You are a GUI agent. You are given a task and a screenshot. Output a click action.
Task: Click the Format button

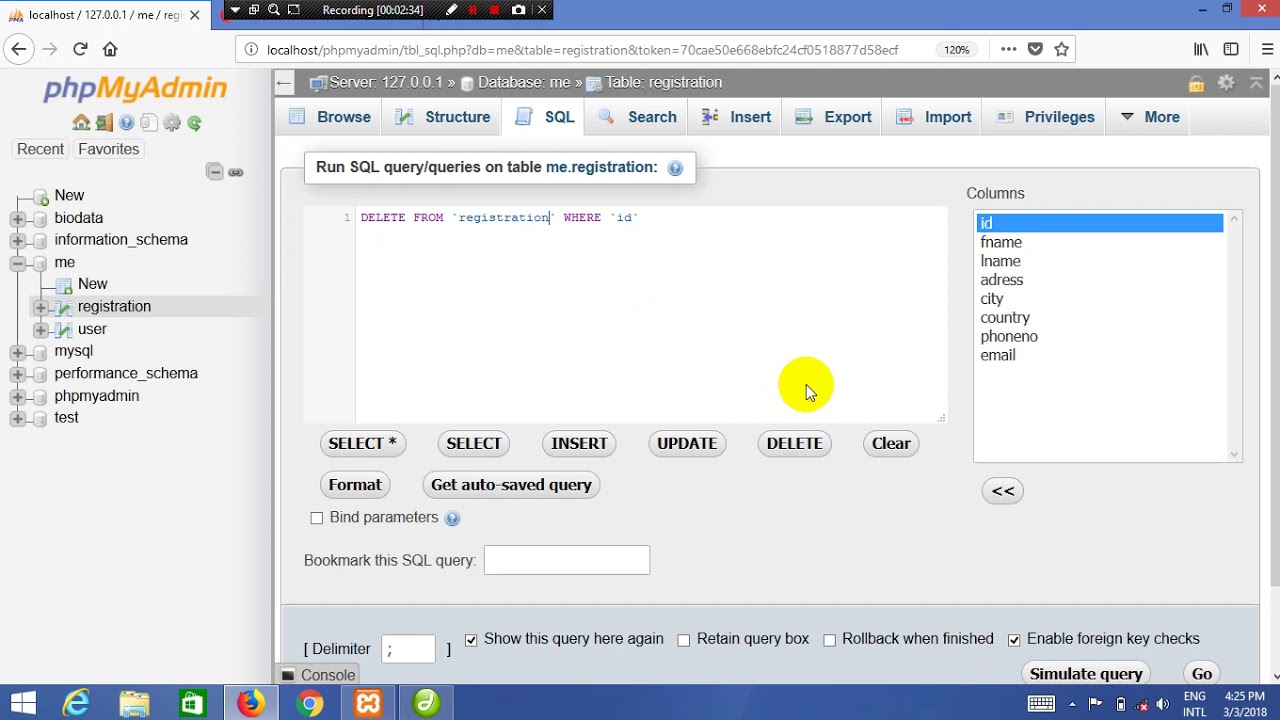point(355,485)
